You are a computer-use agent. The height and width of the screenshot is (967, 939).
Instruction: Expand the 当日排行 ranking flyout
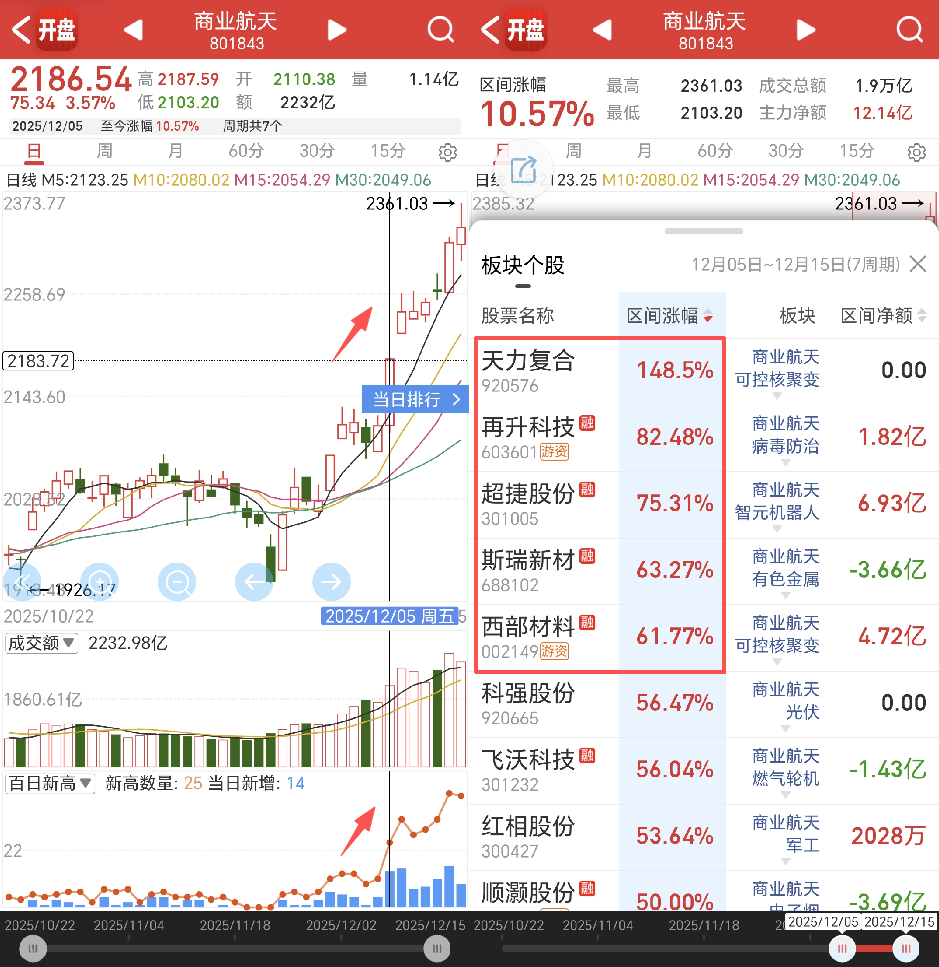pyautogui.click(x=415, y=399)
